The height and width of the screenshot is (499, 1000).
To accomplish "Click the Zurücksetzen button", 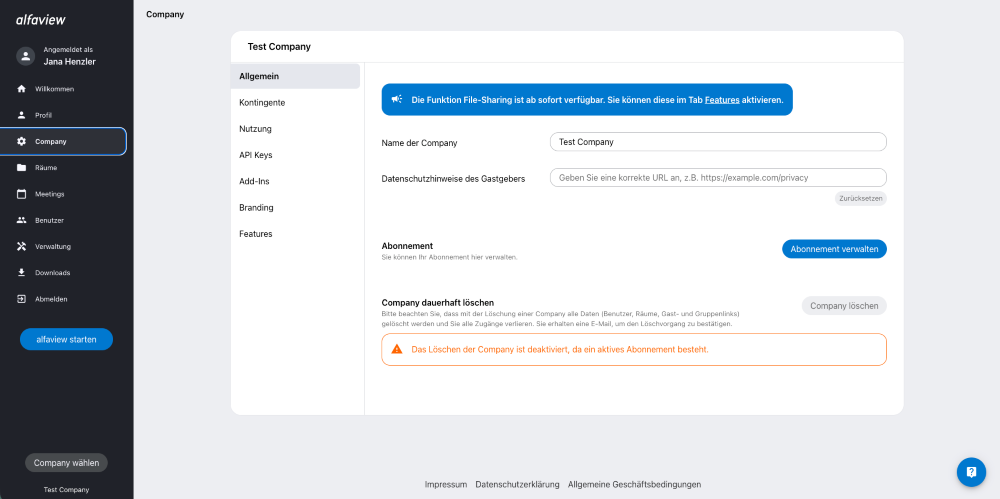I will (860, 198).
